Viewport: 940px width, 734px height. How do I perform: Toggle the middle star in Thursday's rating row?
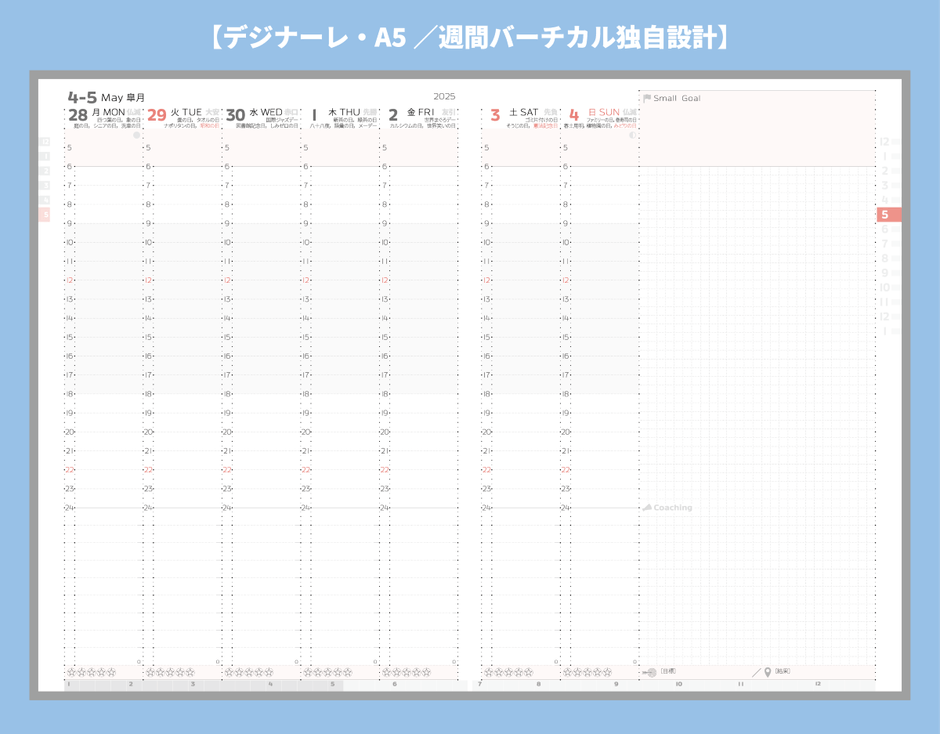pyautogui.click(x=326, y=669)
